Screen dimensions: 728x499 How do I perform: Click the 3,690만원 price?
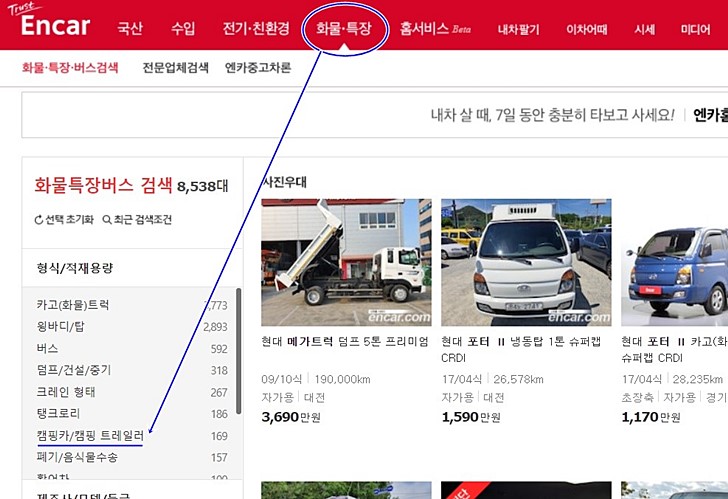291,417
